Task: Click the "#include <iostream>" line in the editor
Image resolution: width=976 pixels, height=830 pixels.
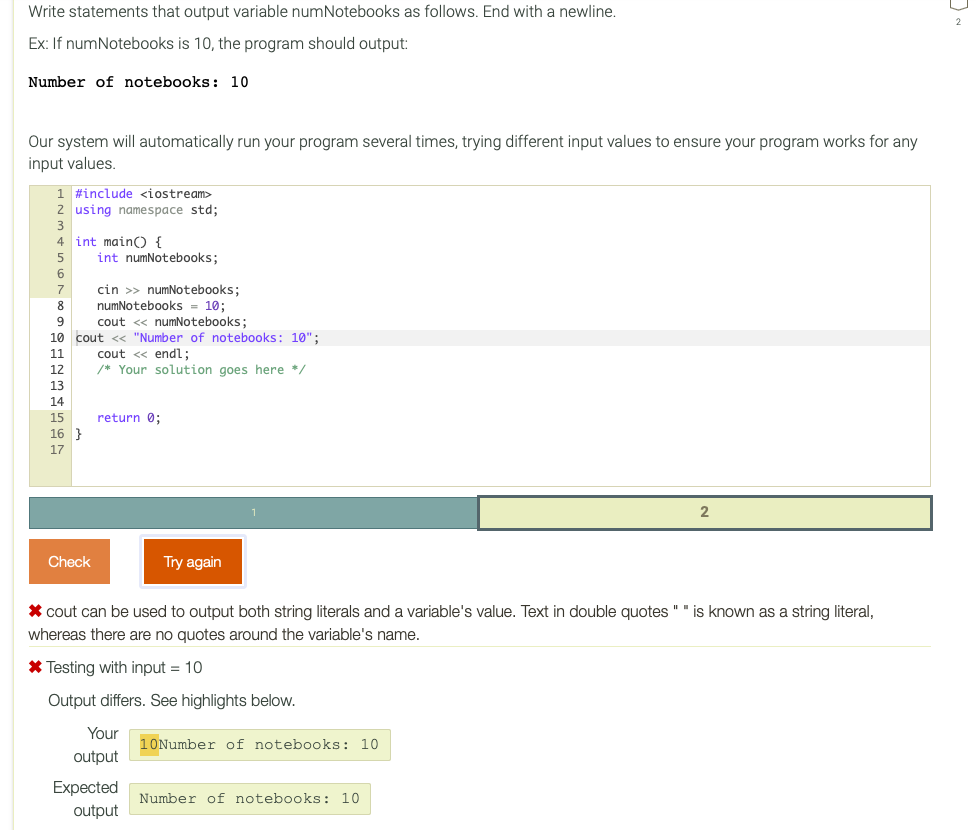Action: (143, 193)
